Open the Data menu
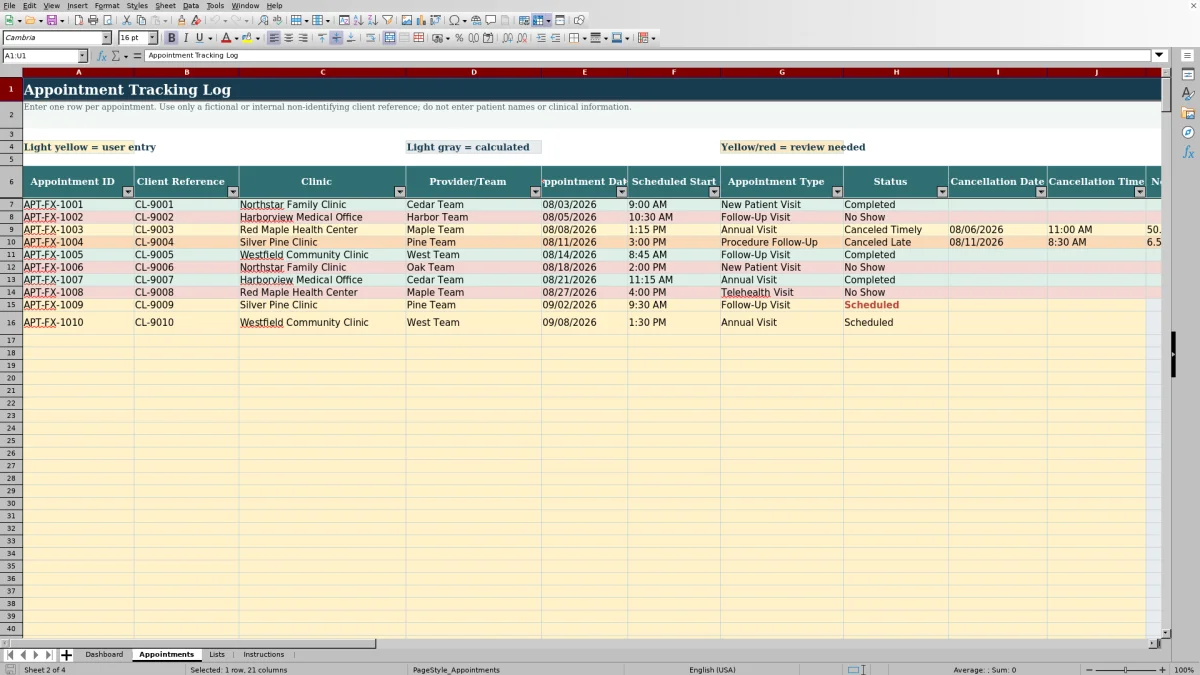This screenshot has height=675, width=1200. click(191, 5)
